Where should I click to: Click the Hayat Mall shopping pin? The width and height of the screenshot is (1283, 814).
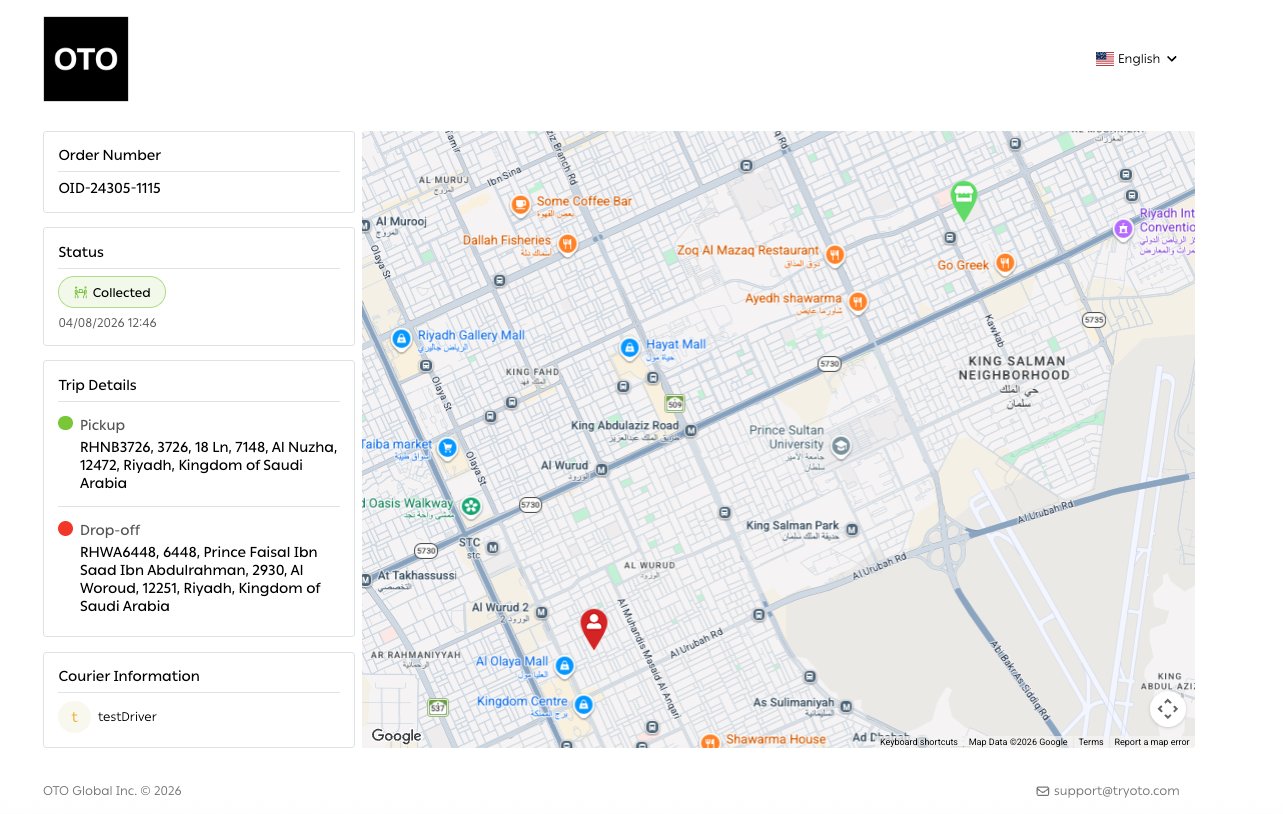point(629,348)
